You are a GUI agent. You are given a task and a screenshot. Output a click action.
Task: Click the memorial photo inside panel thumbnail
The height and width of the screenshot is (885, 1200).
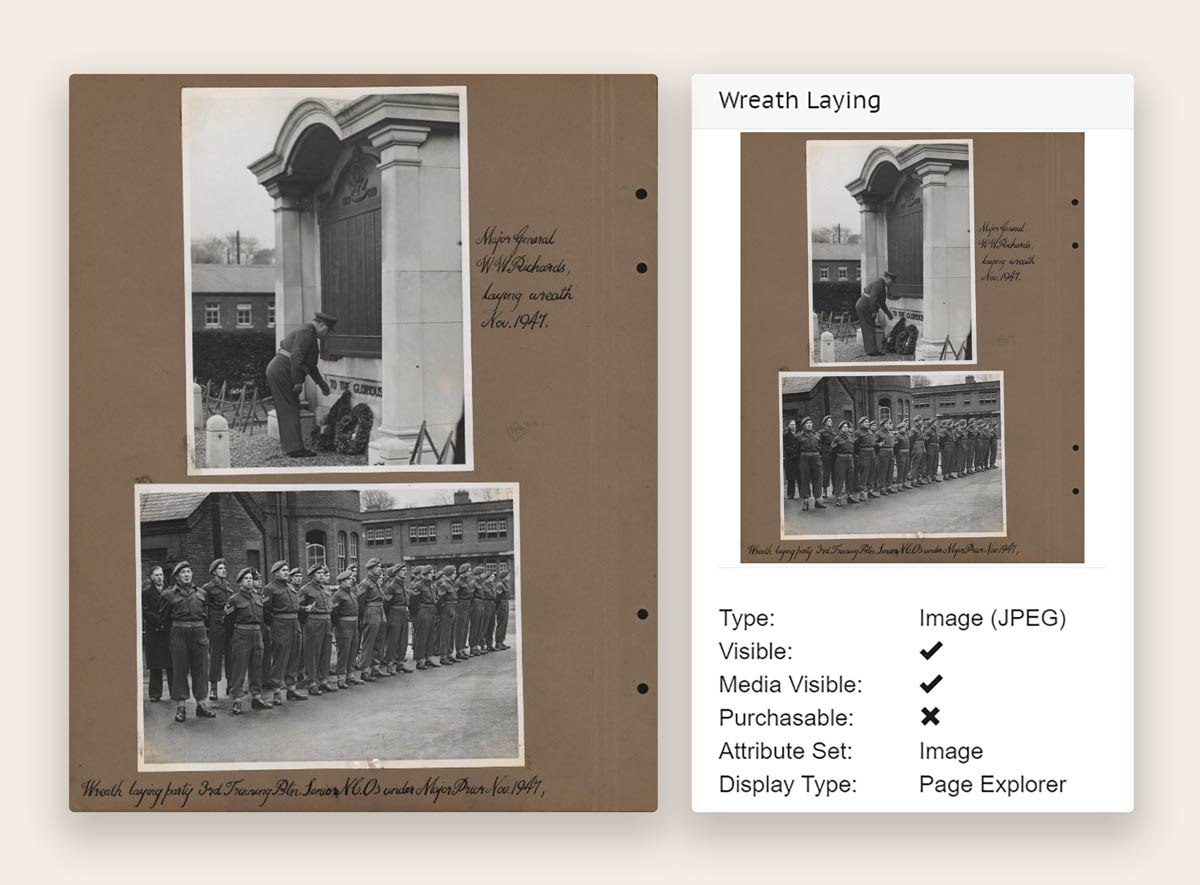click(x=890, y=252)
